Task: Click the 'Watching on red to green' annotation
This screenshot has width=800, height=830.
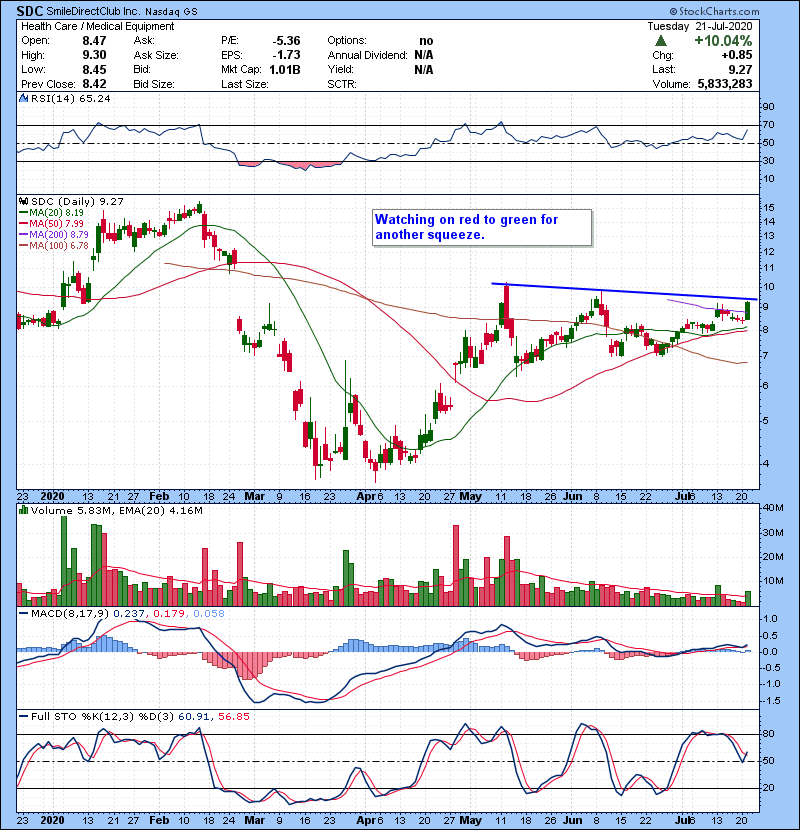Action: point(482,228)
